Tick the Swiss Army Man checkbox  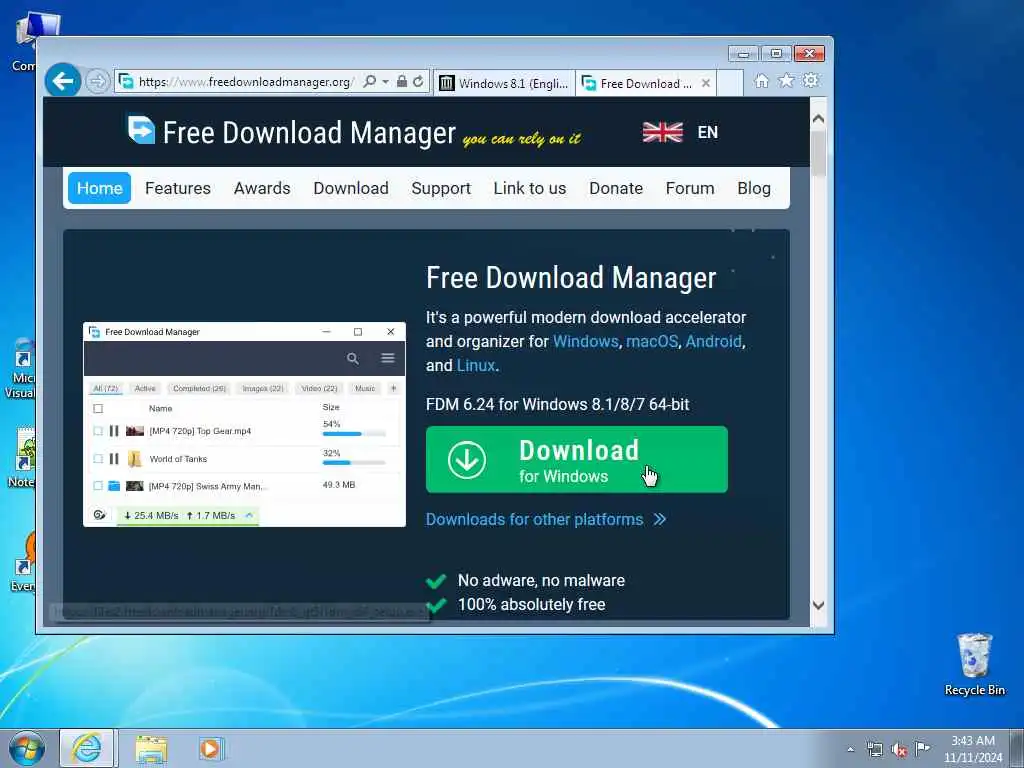(x=98, y=486)
